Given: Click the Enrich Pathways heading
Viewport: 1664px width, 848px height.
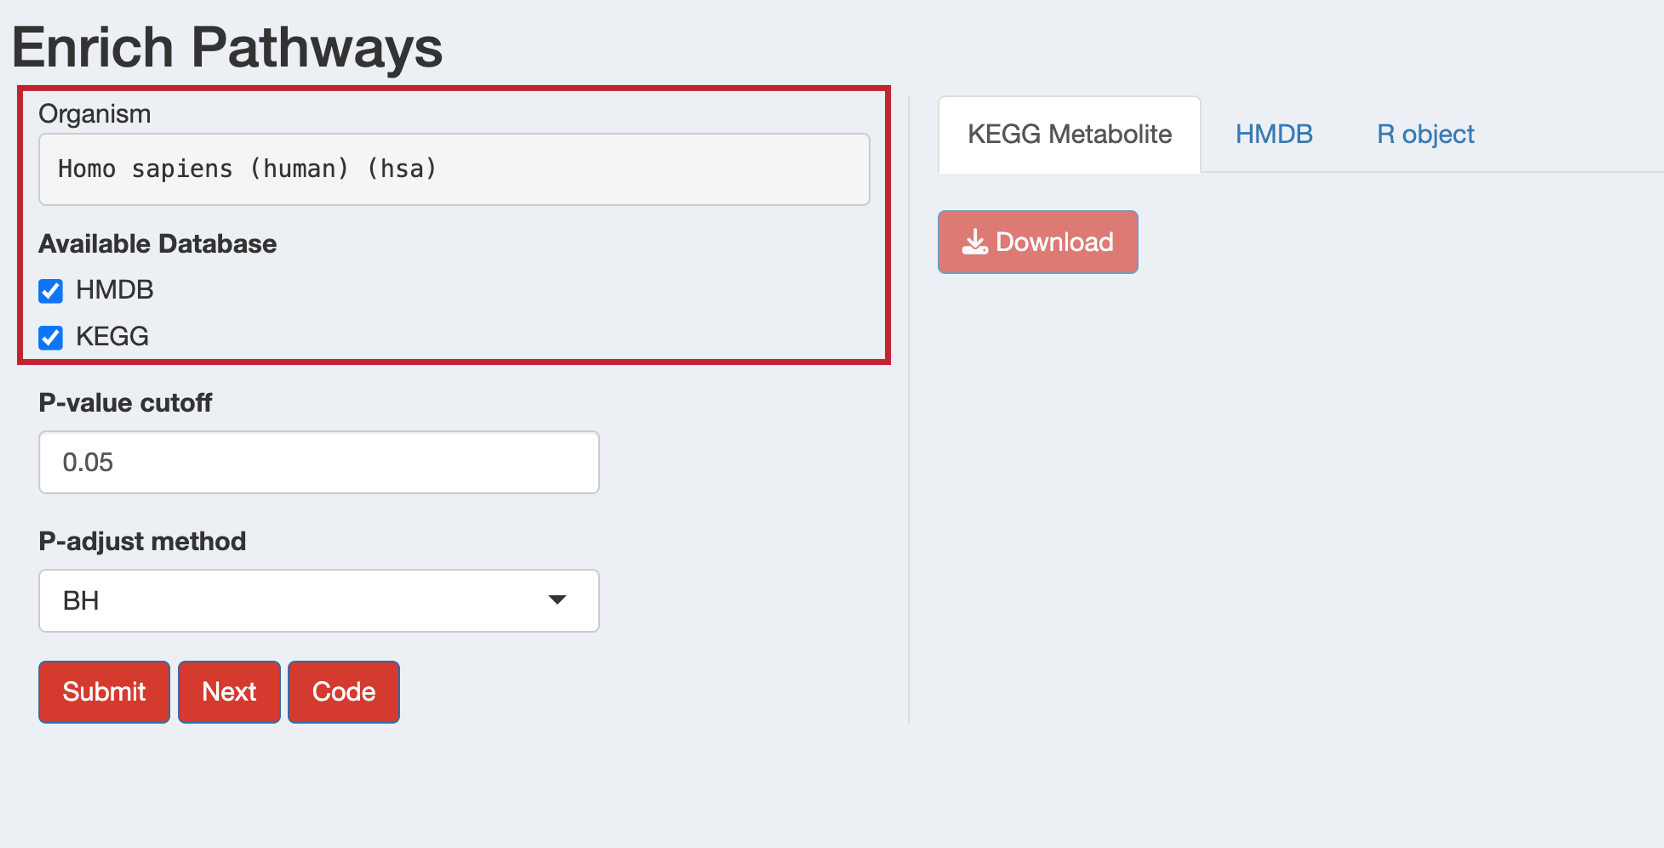Looking at the screenshot, I should coord(228,47).
